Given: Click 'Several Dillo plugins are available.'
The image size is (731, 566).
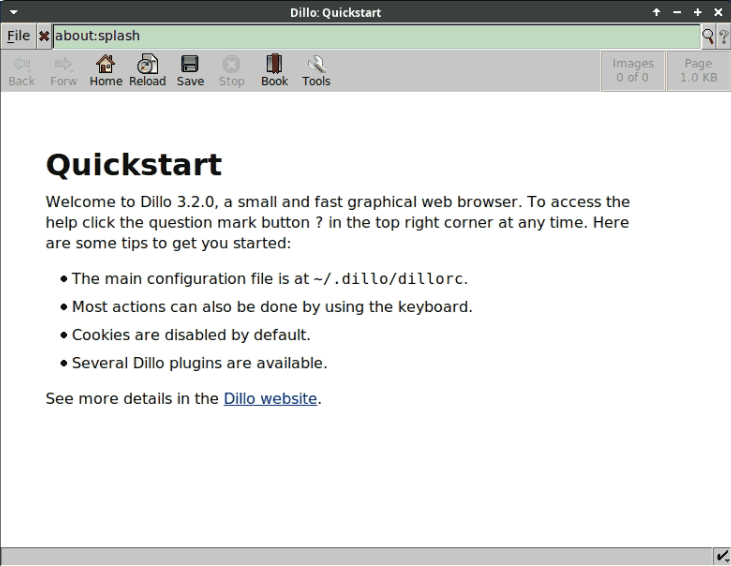Looking at the screenshot, I should [x=200, y=363].
